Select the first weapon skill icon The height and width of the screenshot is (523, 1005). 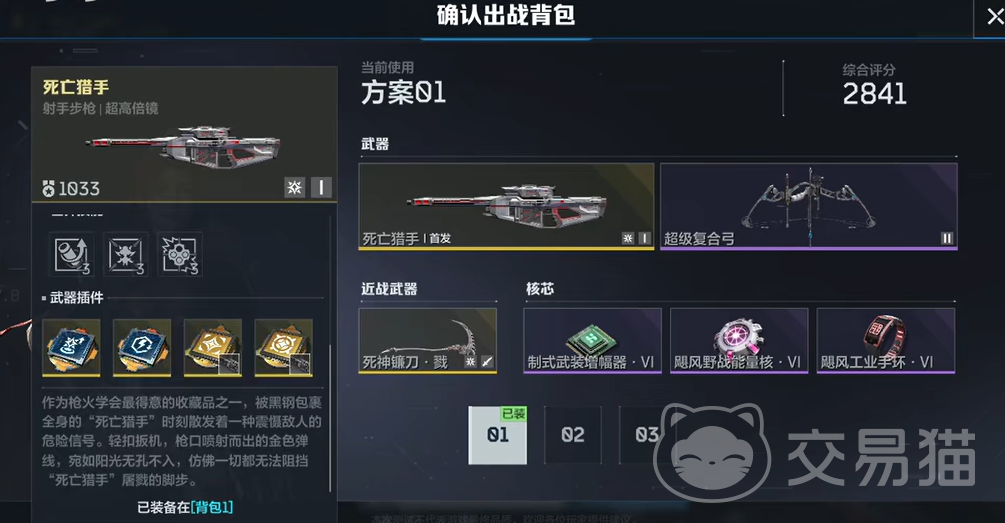tap(71, 254)
